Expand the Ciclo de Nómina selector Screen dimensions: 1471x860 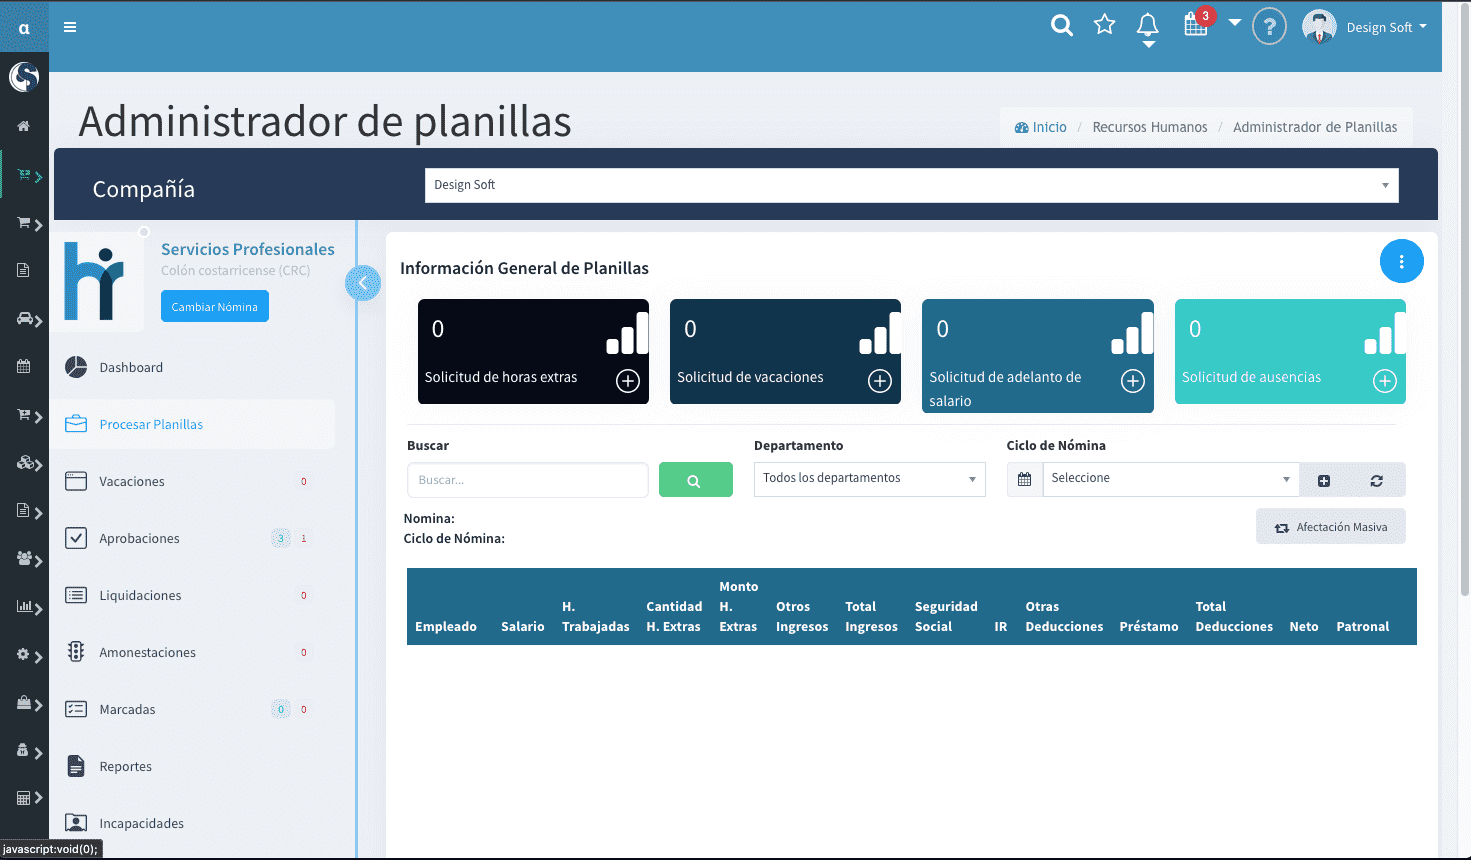(x=1168, y=478)
